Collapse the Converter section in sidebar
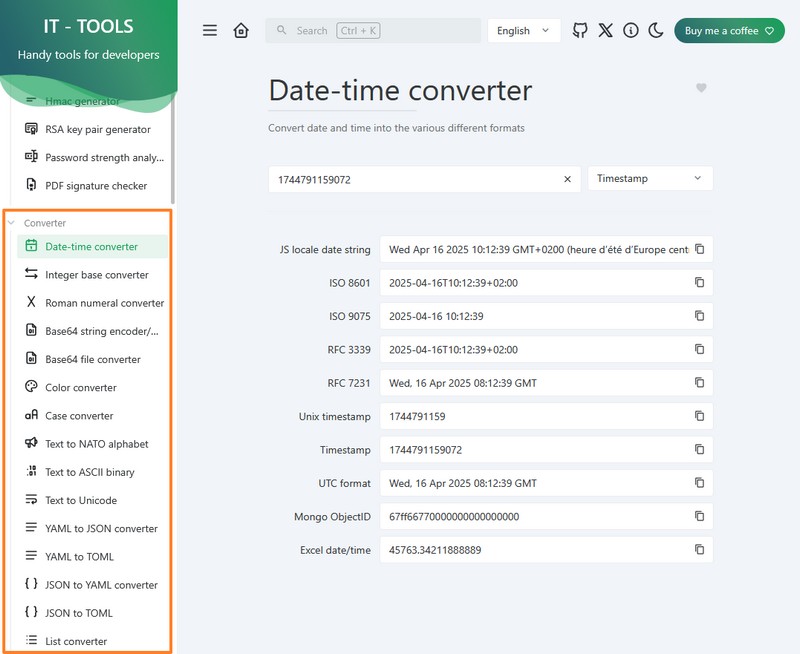 coord(44,223)
